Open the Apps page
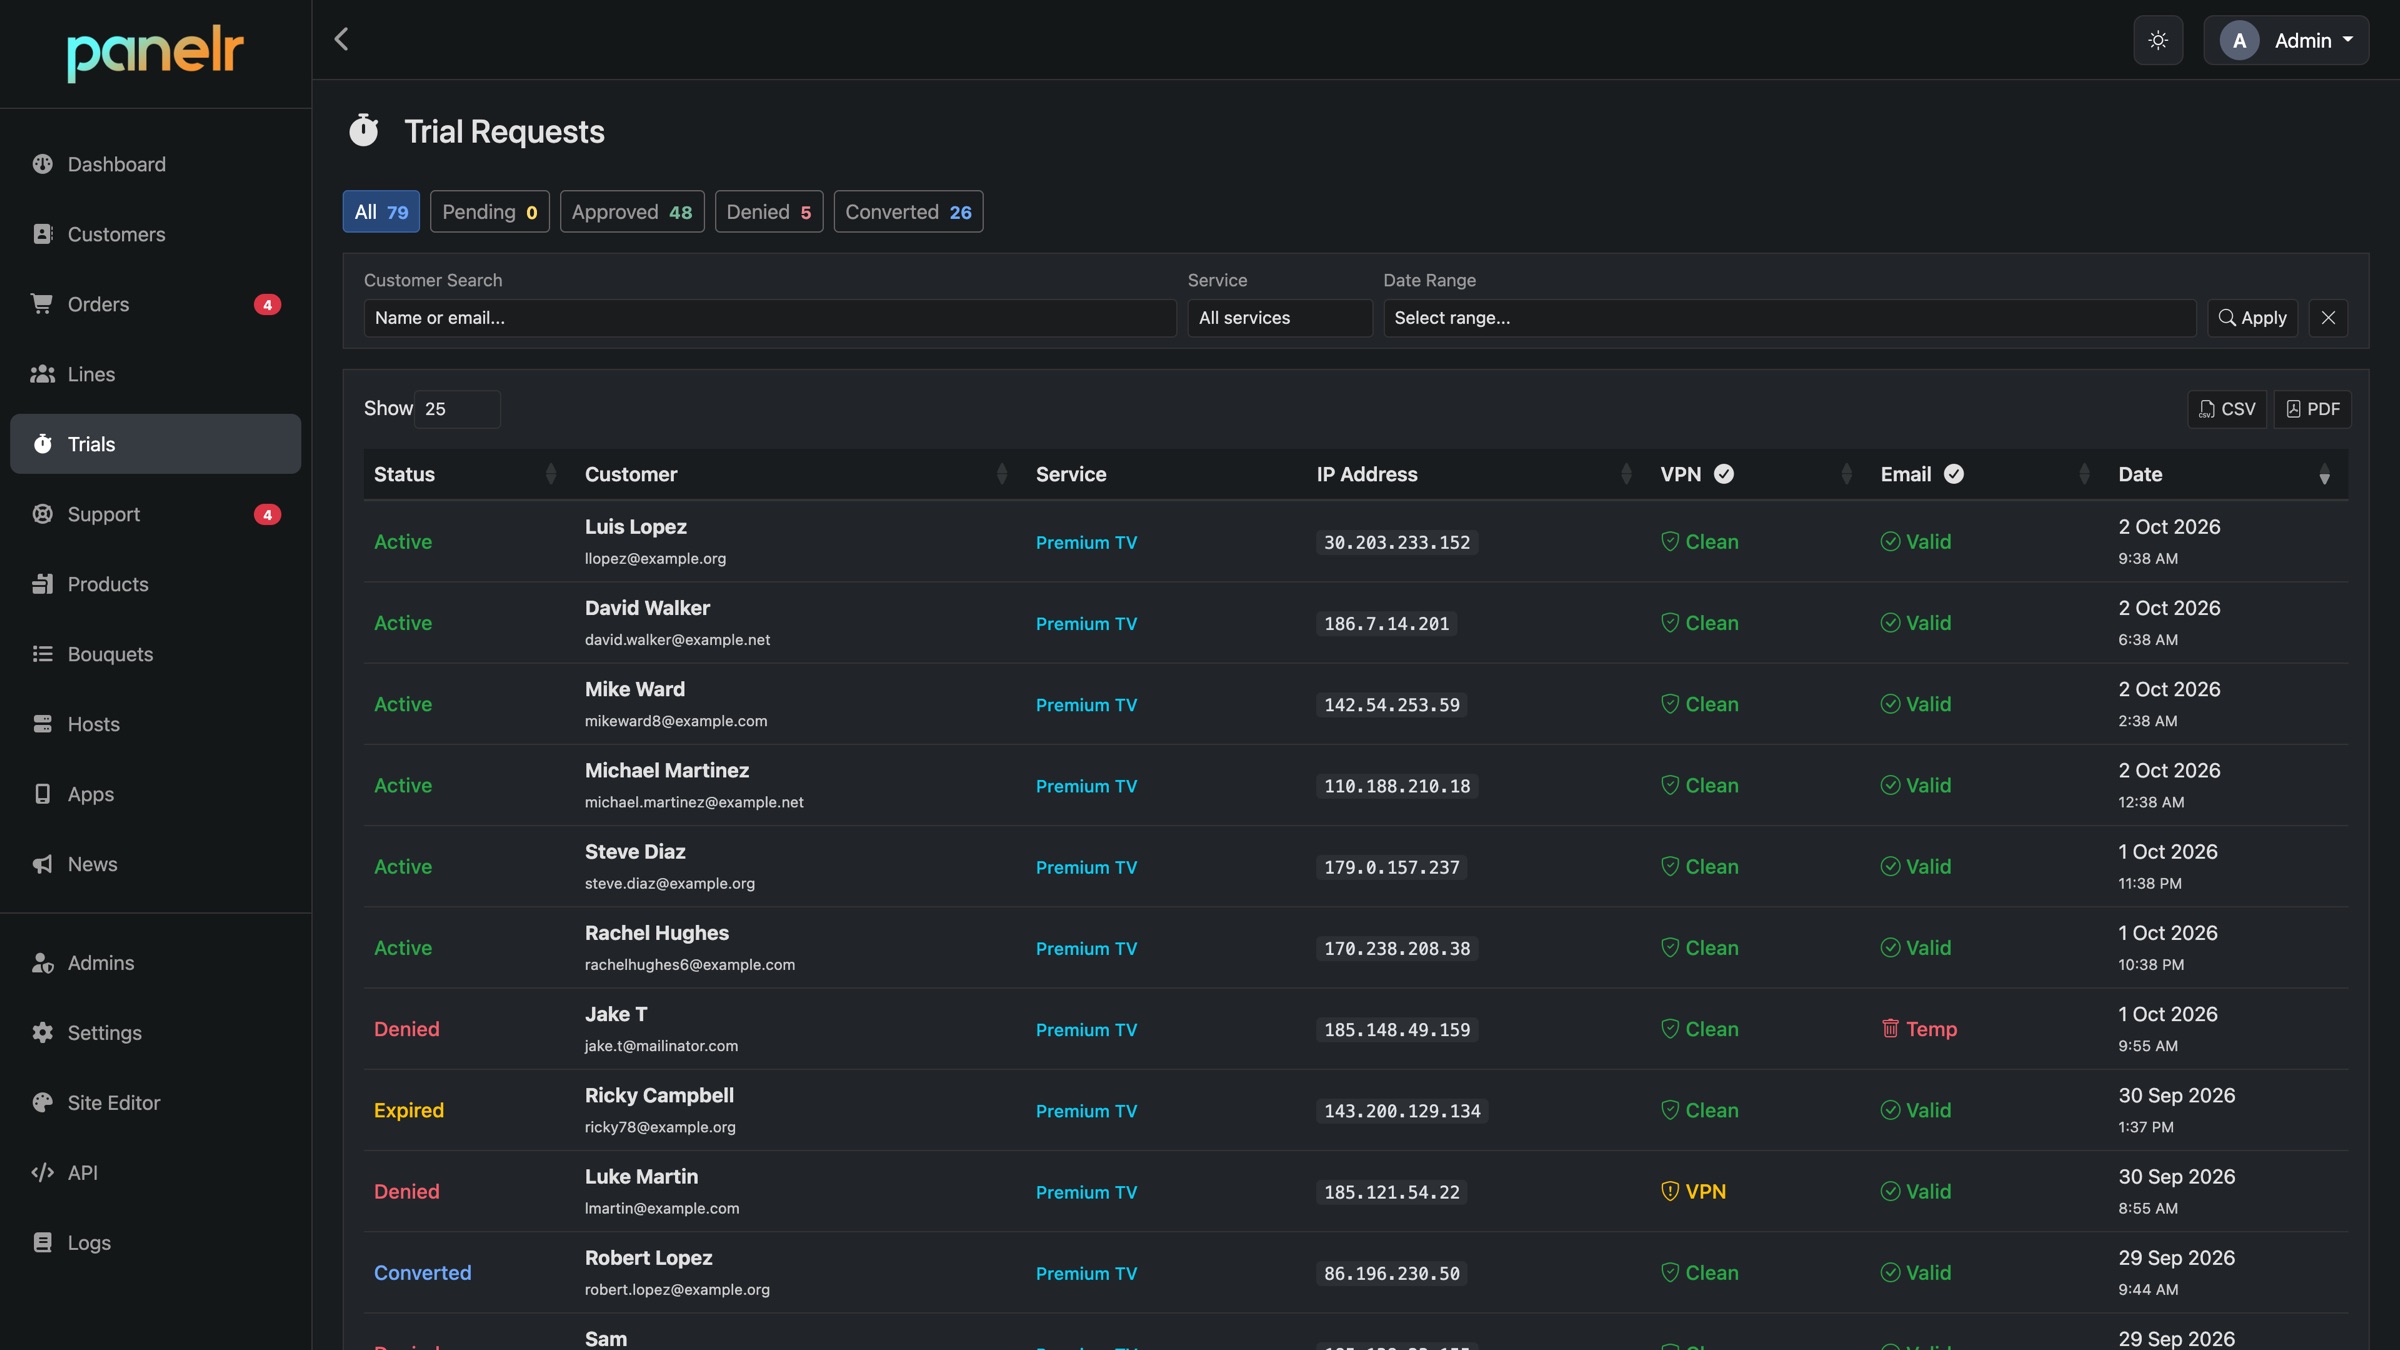This screenshot has width=2400, height=1350. click(x=155, y=794)
